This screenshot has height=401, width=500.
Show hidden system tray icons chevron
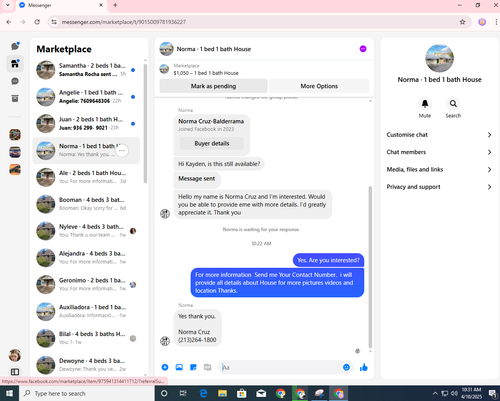pyautogui.click(x=435, y=394)
